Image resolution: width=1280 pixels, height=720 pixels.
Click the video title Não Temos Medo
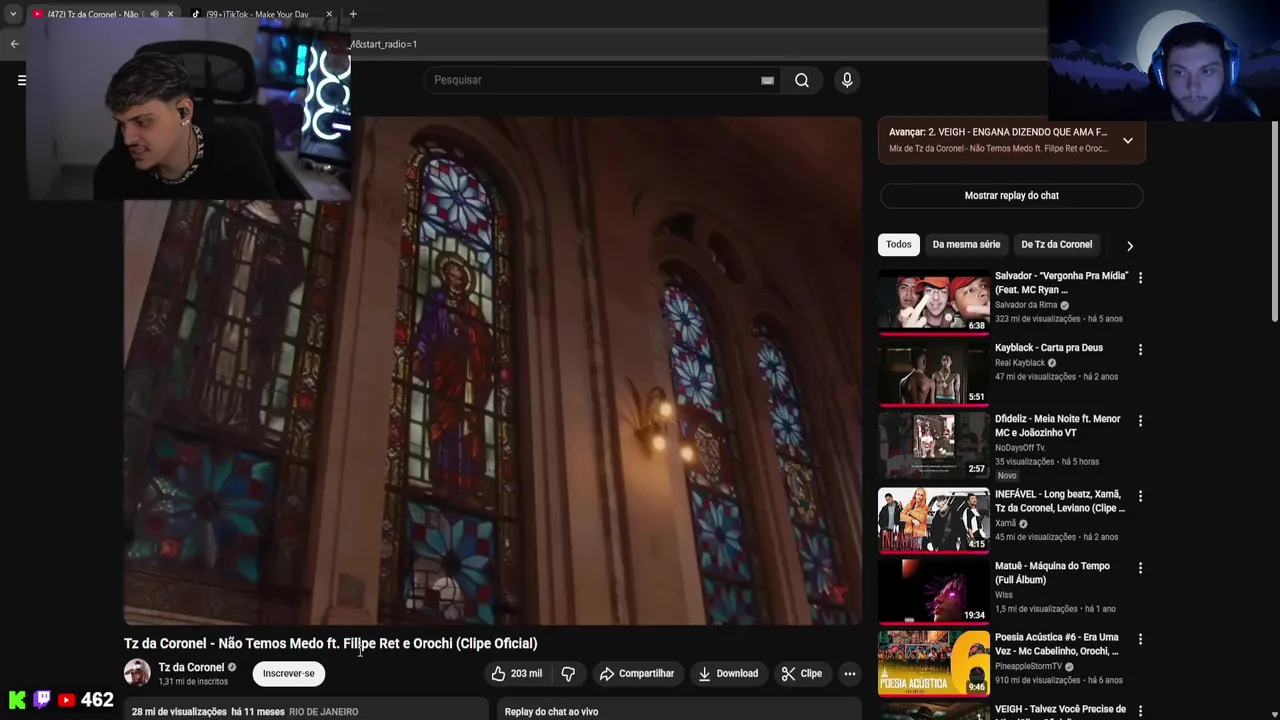click(330, 643)
